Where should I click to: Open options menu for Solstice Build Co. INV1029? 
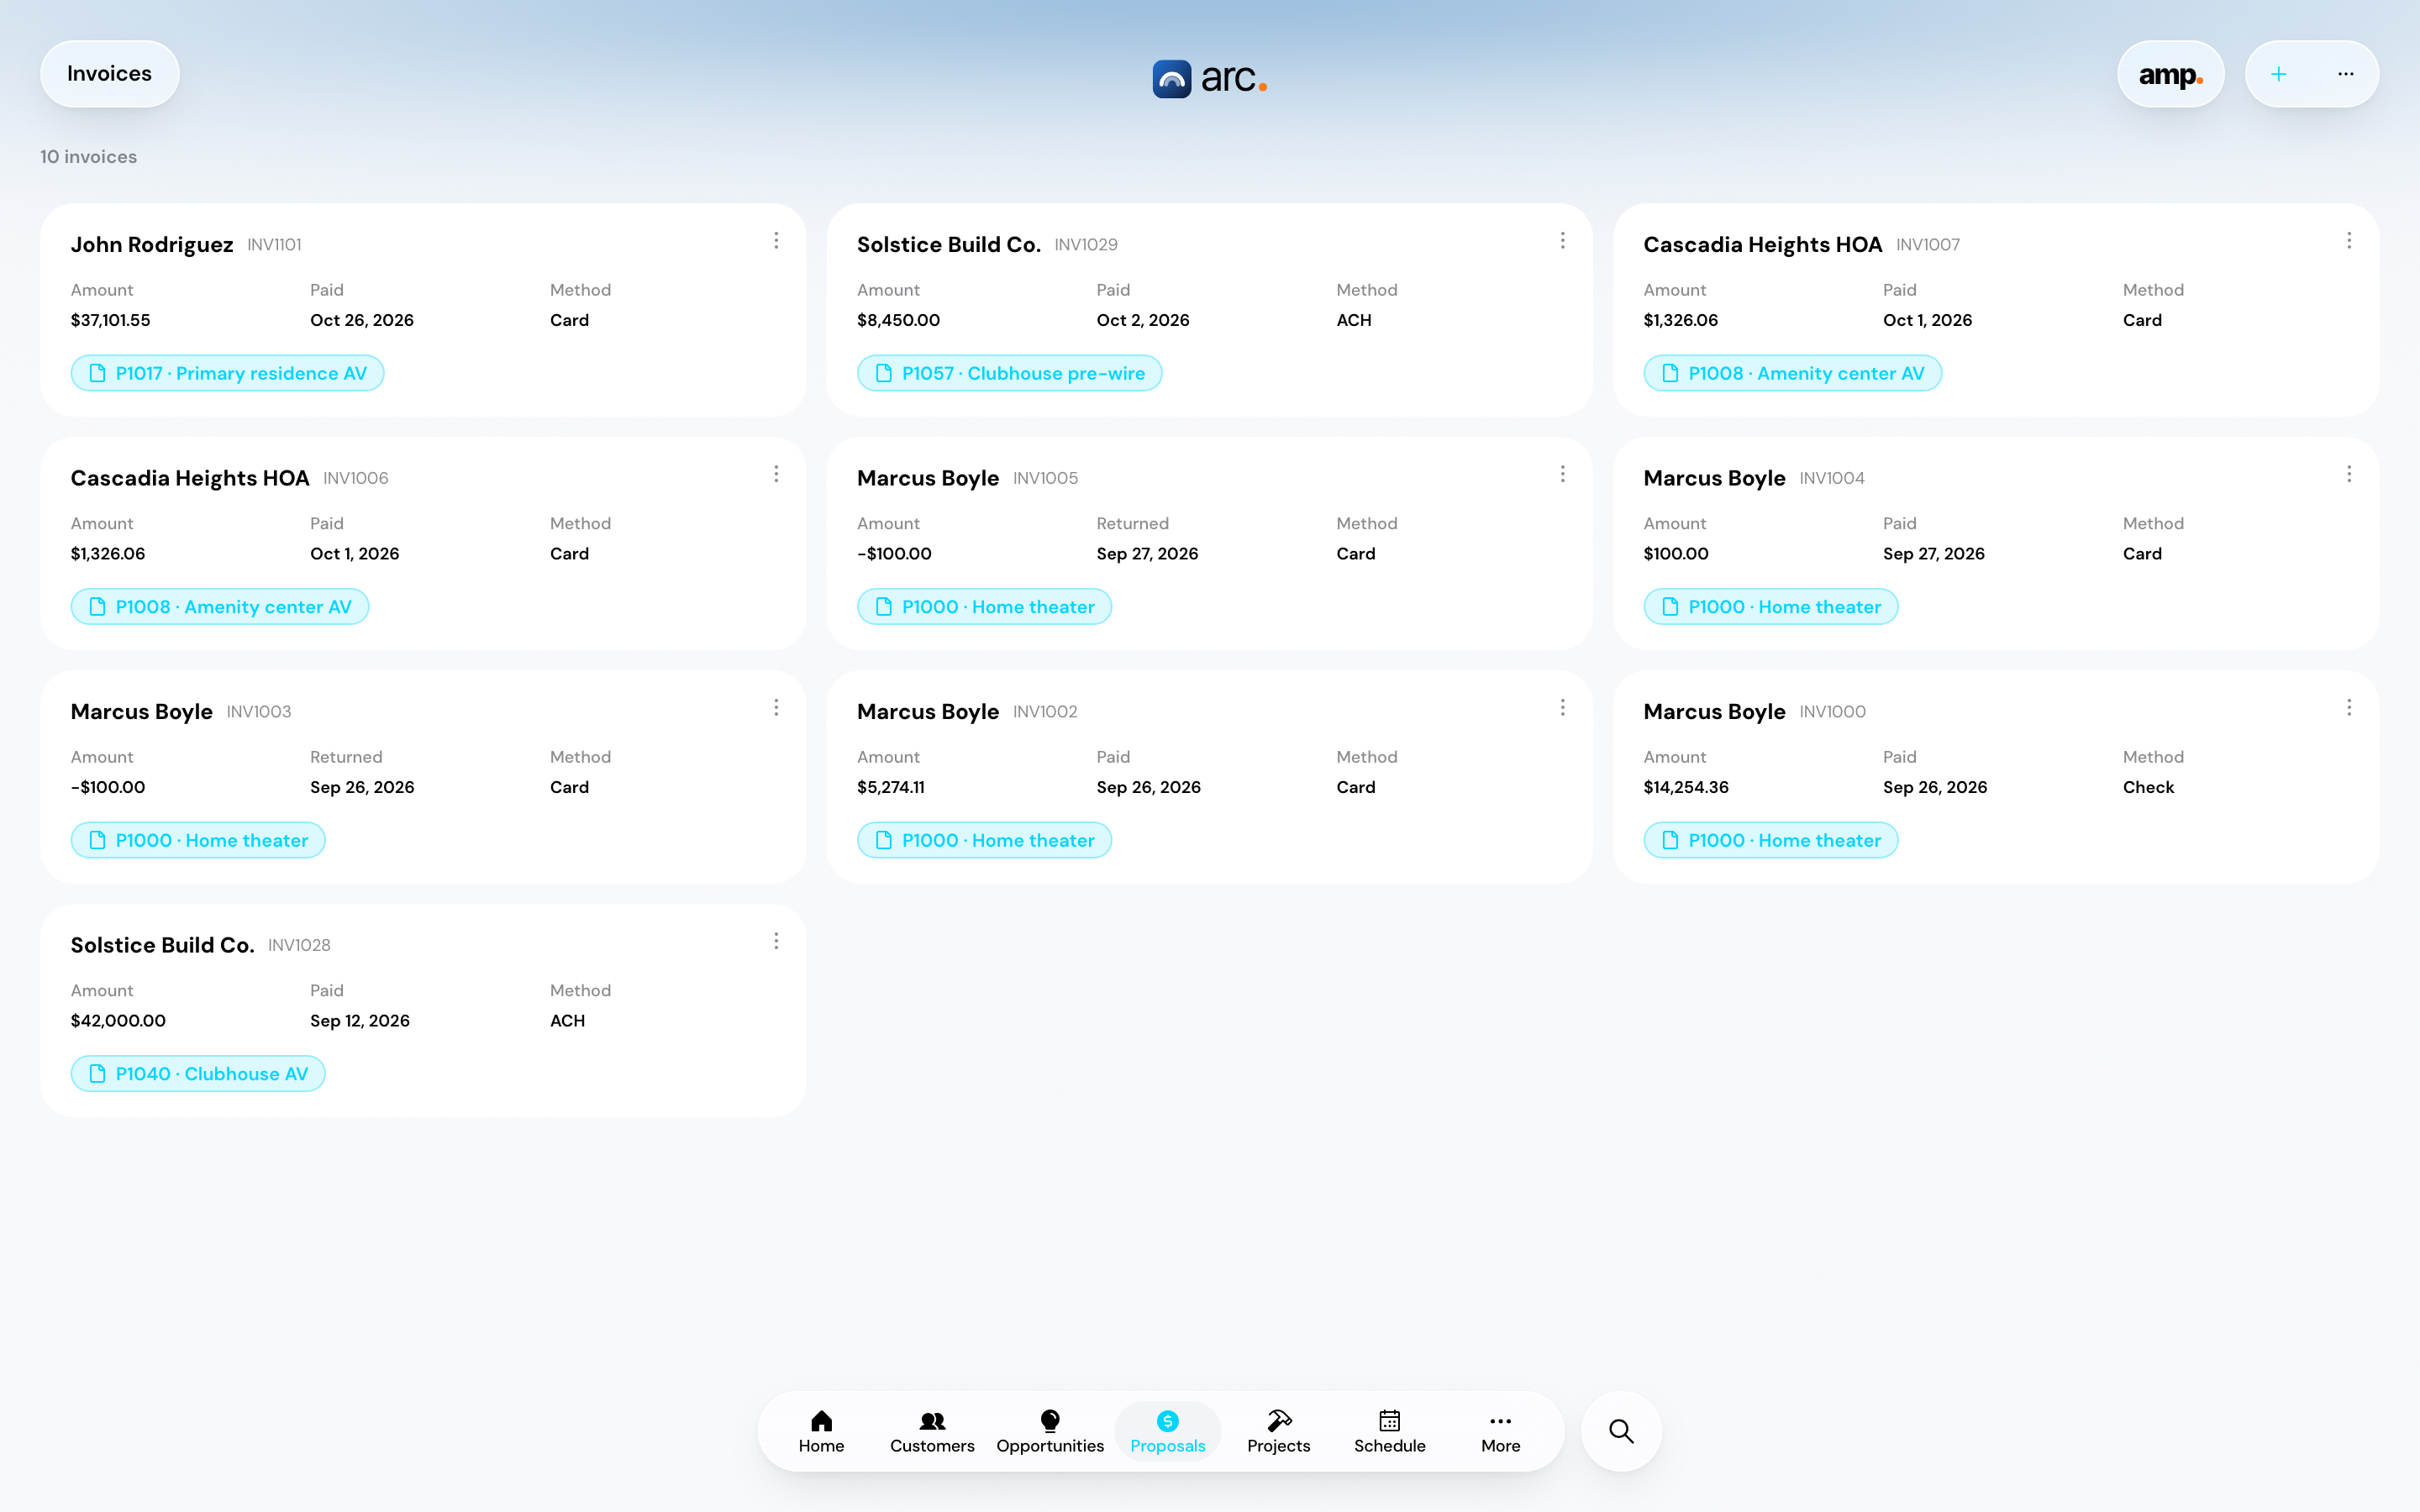1562,241
